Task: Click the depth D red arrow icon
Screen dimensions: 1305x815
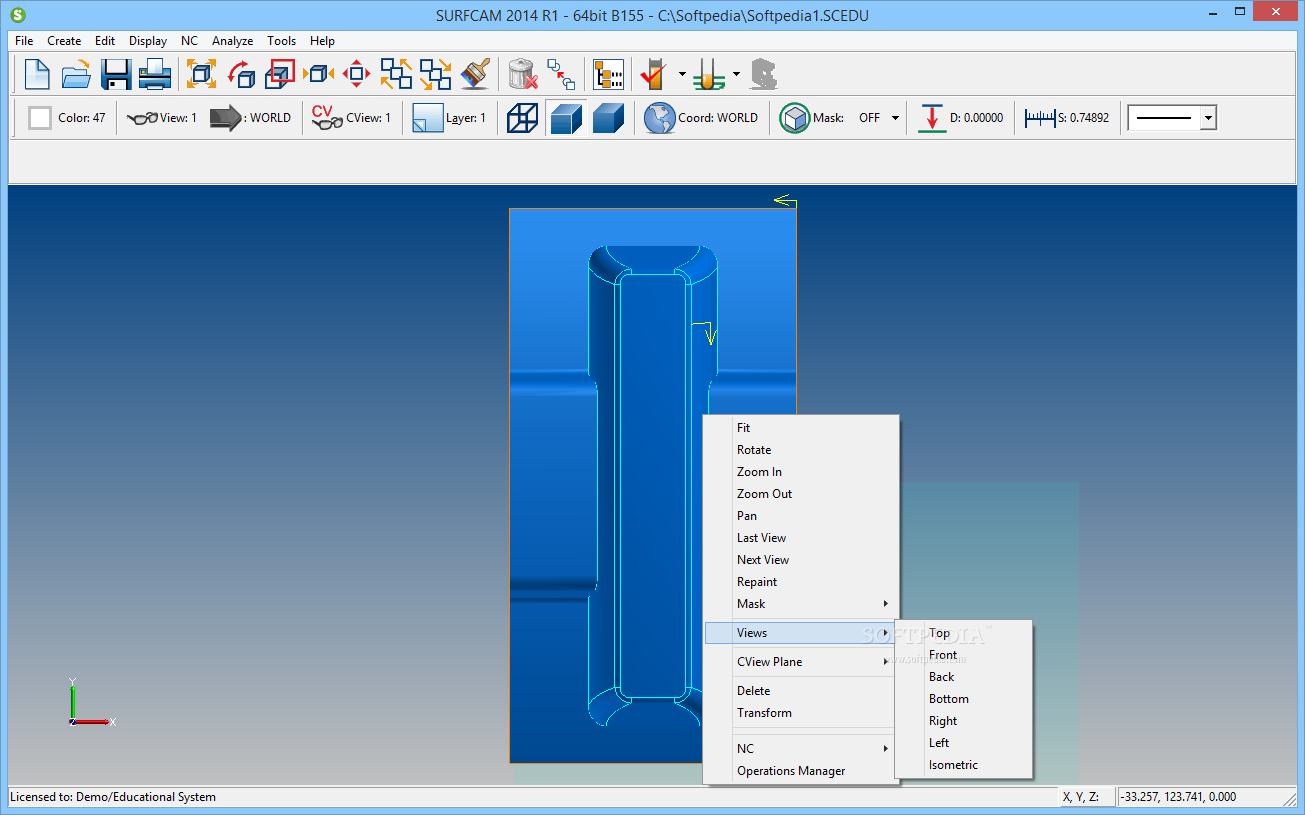Action: pos(932,118)
